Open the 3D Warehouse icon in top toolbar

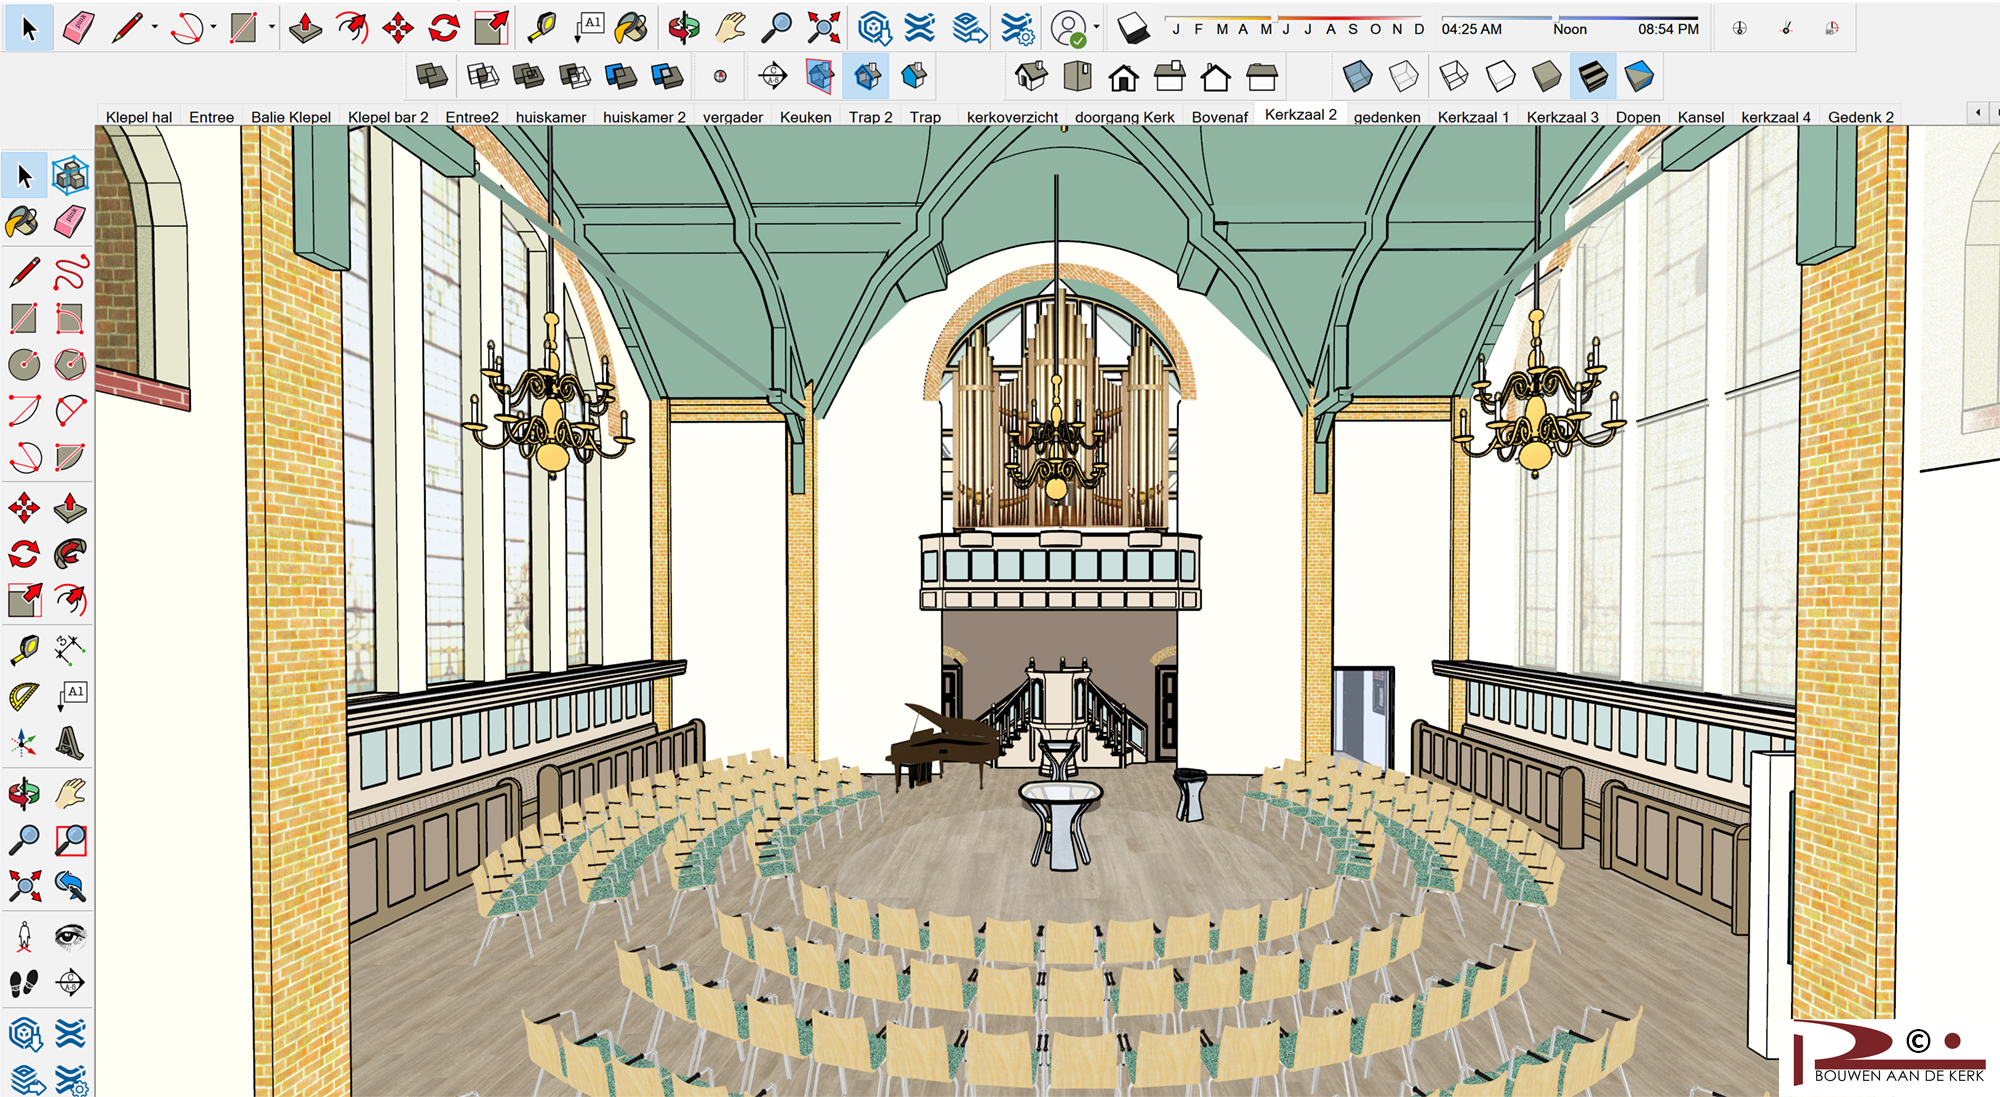874,28
